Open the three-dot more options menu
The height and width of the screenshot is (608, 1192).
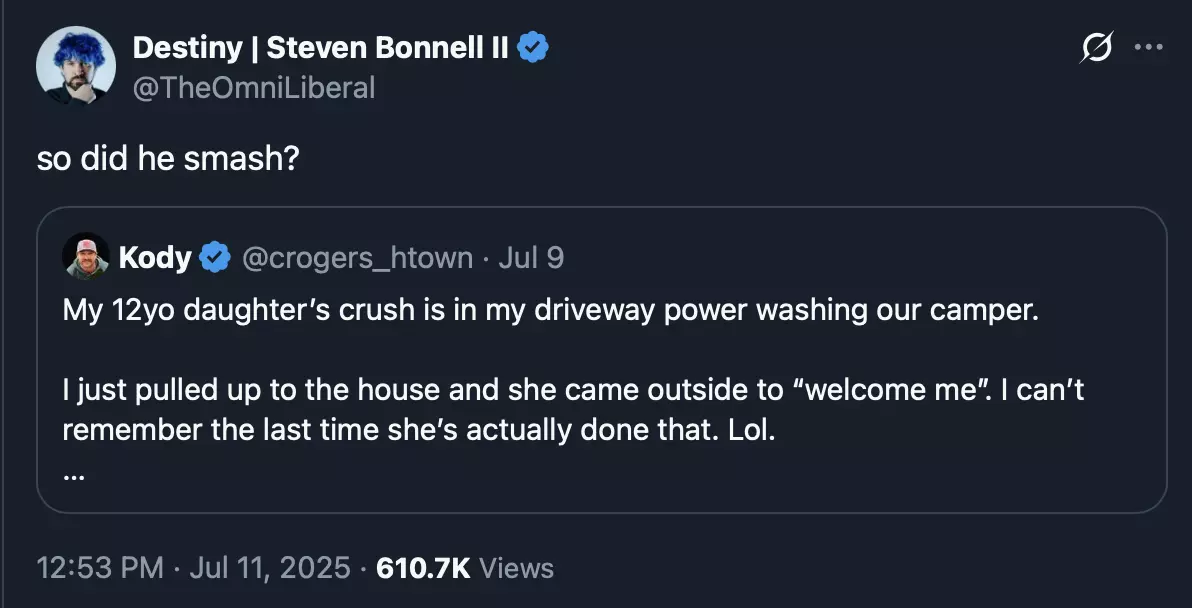tap(1148, 47)
